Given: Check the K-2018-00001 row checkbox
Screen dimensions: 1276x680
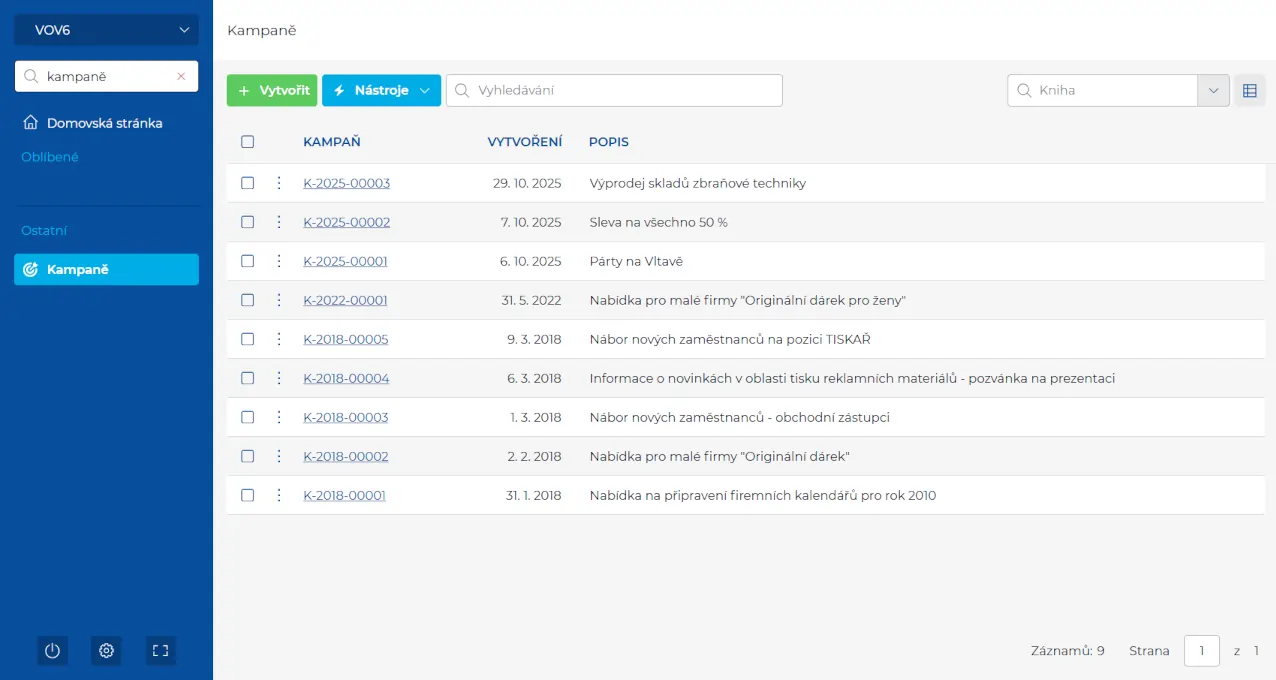Looking at the screenshot, I should (x=248, y=495).
